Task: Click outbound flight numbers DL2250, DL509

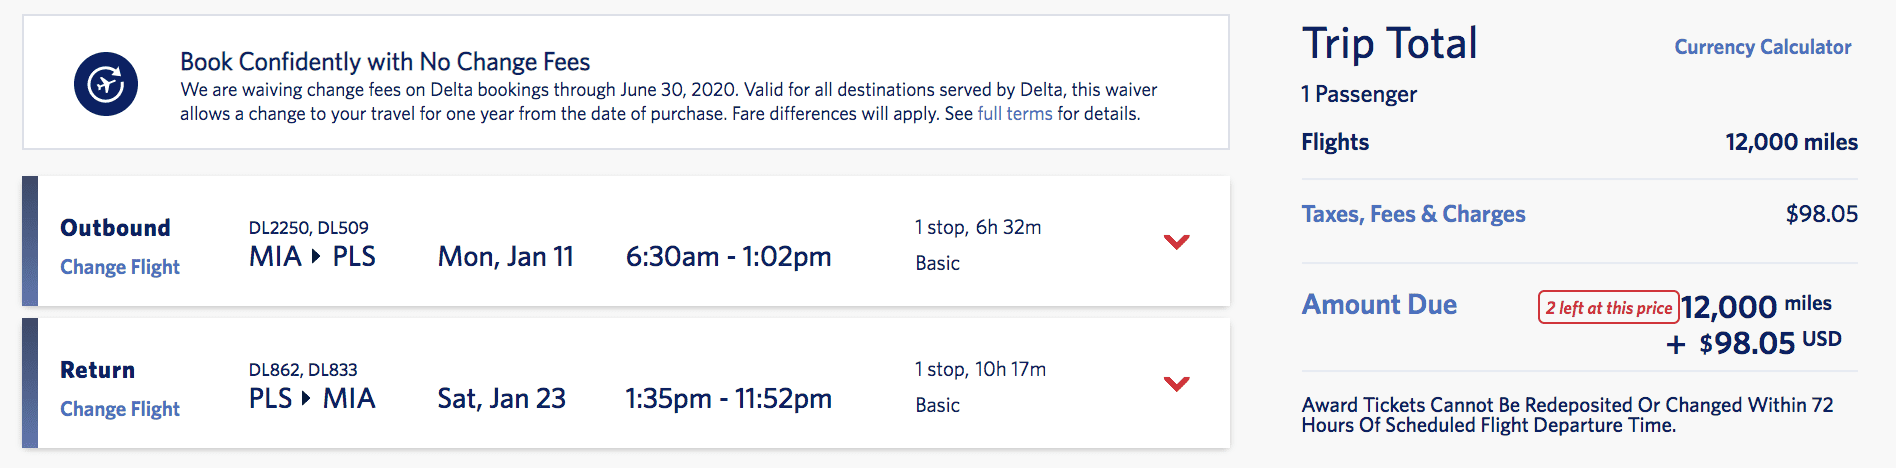Action: click(309, 228)
